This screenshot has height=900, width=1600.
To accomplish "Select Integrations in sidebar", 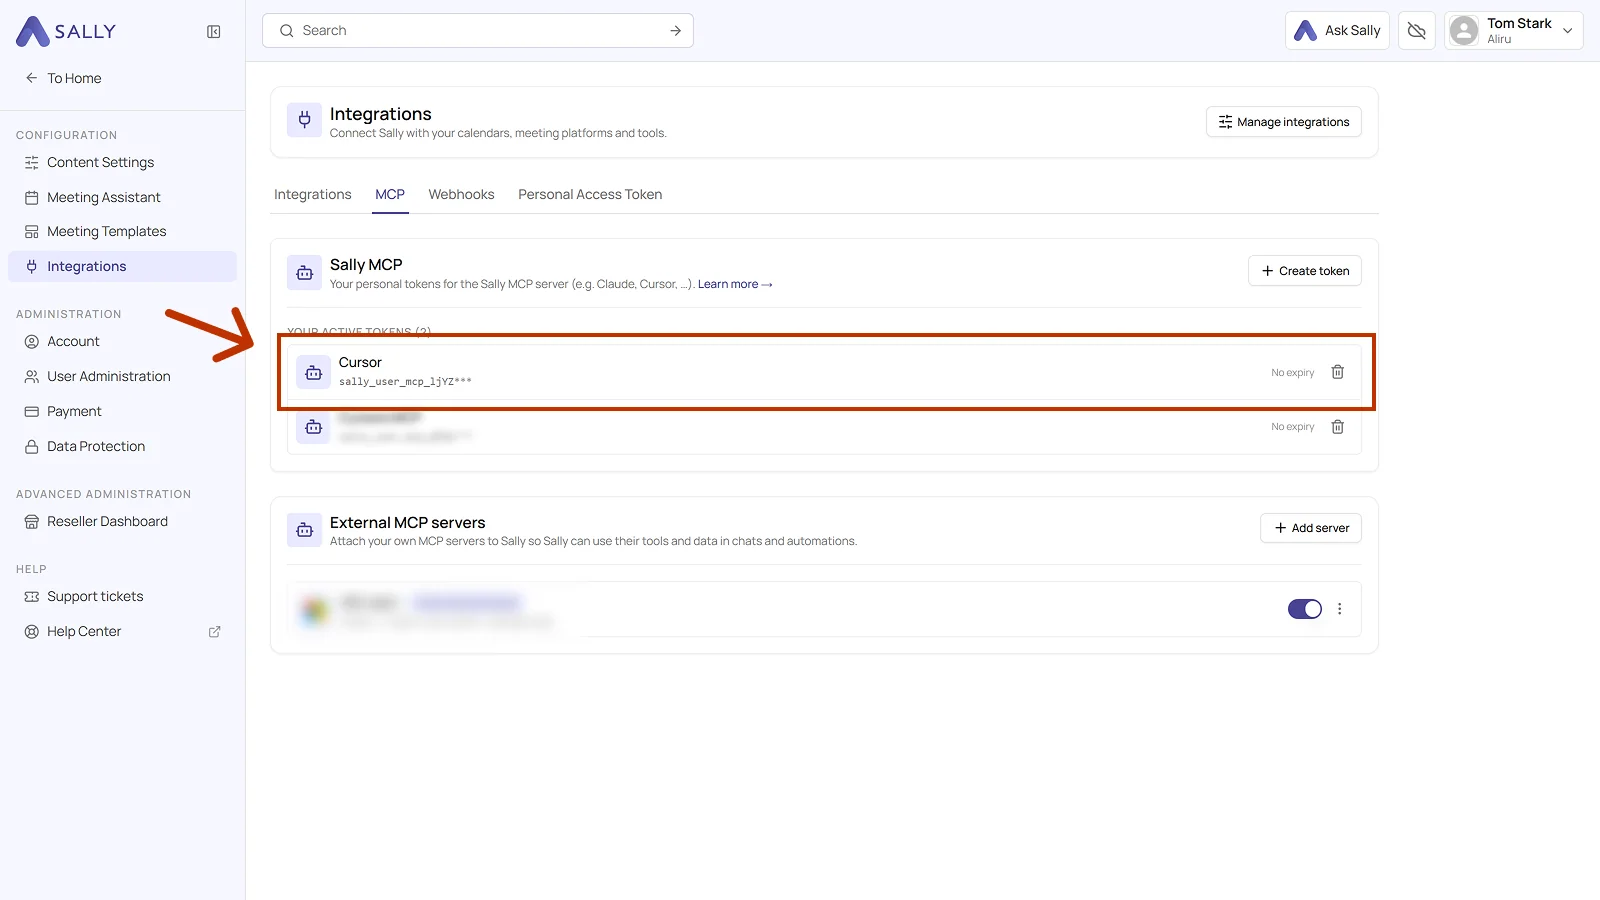I will (x=122, y=266).
